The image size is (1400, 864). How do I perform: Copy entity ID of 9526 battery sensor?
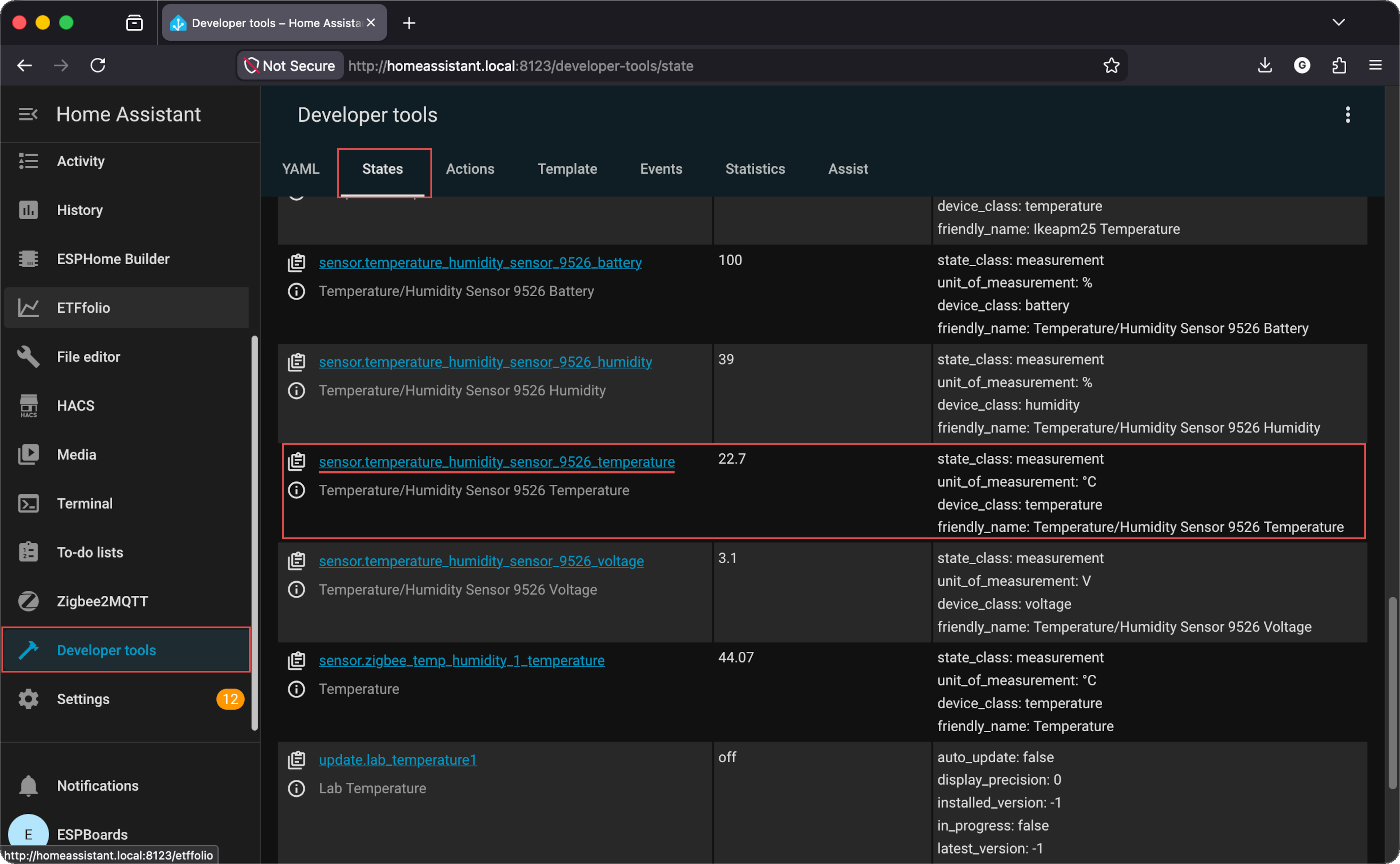coord(296,264)
